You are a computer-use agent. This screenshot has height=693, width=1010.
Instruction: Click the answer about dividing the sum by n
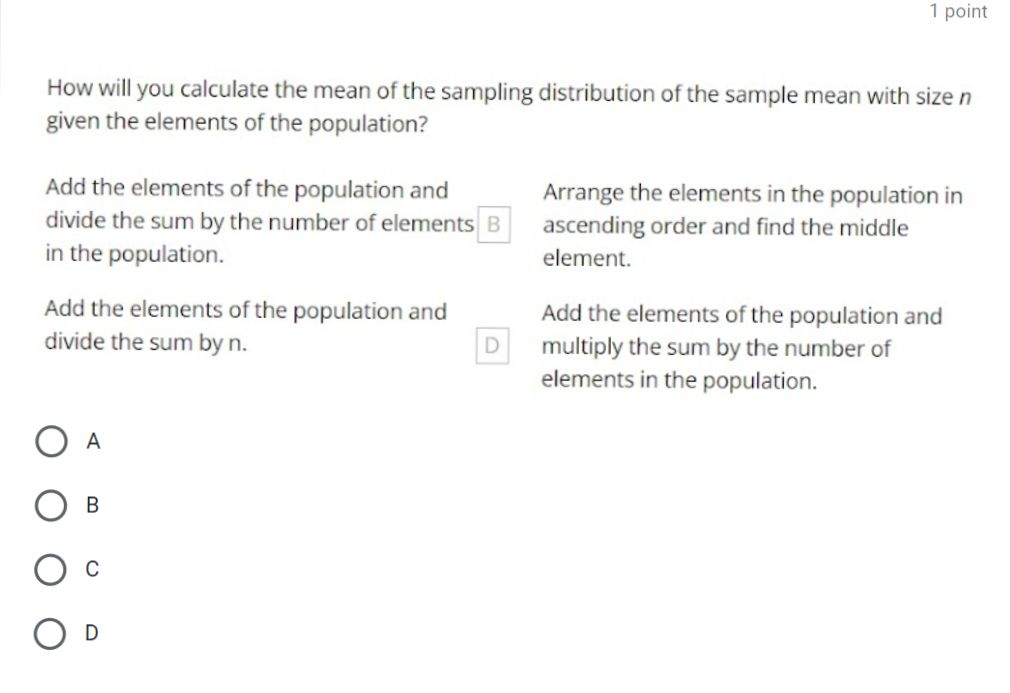[x=246, y=326]
